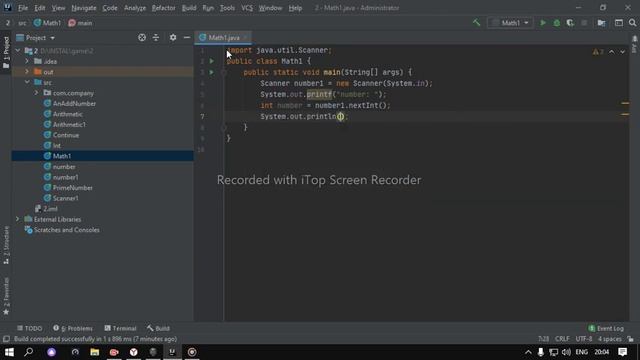Image resolution: width=640 pixels, height=360 pixels.
Task: Open the Math1 run configuration dropdown
Action: click(x=510, y=23)
